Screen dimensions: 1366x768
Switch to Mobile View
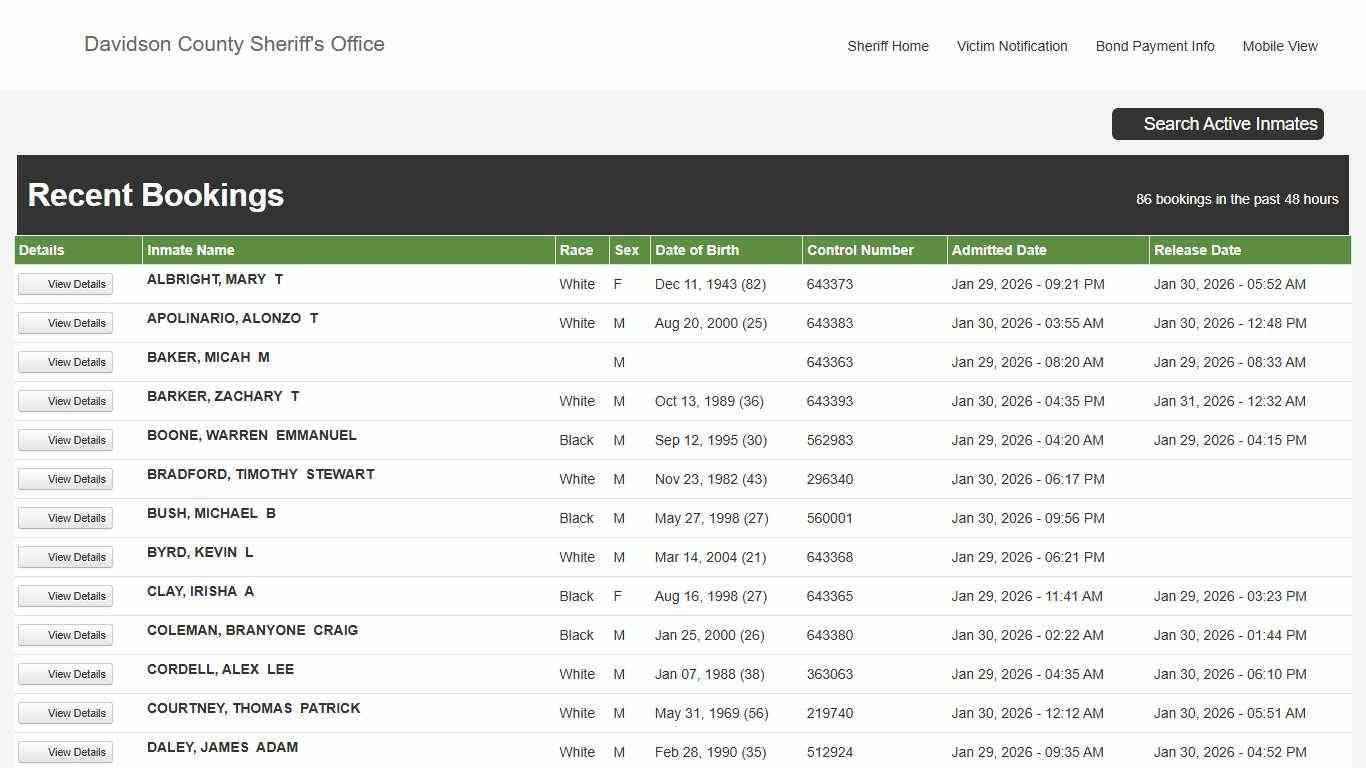1279,46
